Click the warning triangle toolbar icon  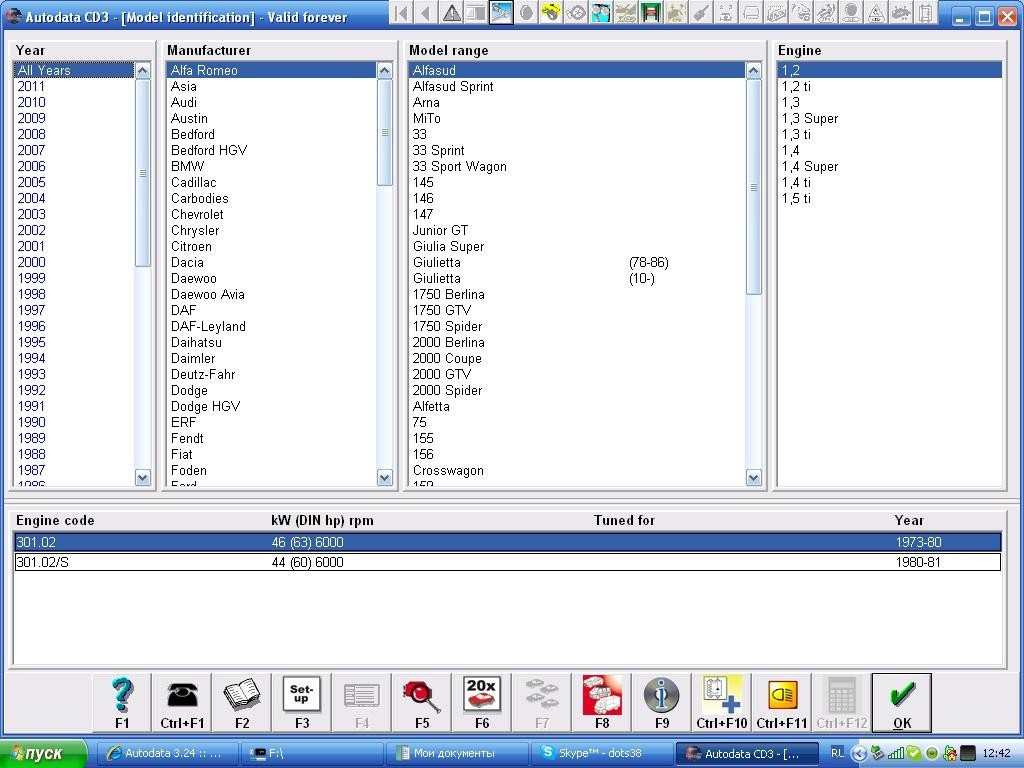(451, 12)
